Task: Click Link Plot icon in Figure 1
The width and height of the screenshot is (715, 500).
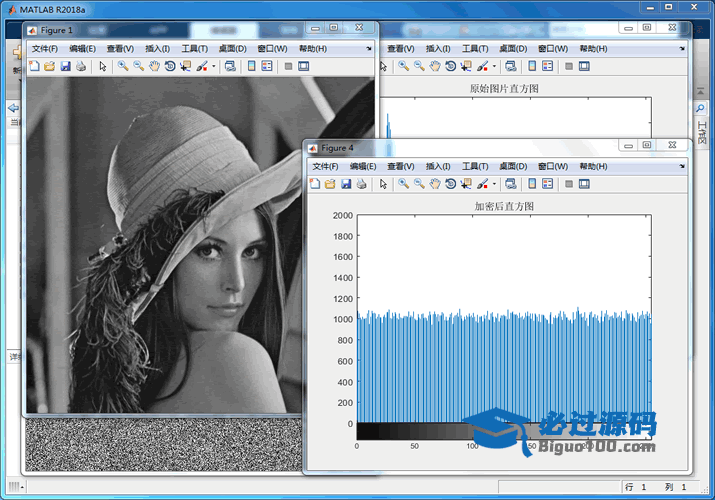Action: [x=230, y=66]
